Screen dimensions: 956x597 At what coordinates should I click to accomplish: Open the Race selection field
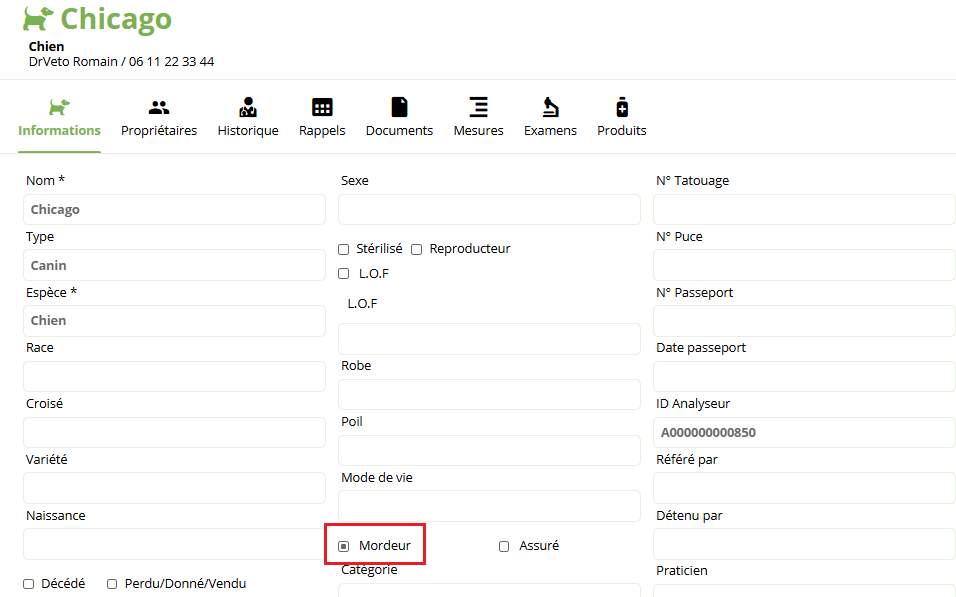click(x=174, y=377)
